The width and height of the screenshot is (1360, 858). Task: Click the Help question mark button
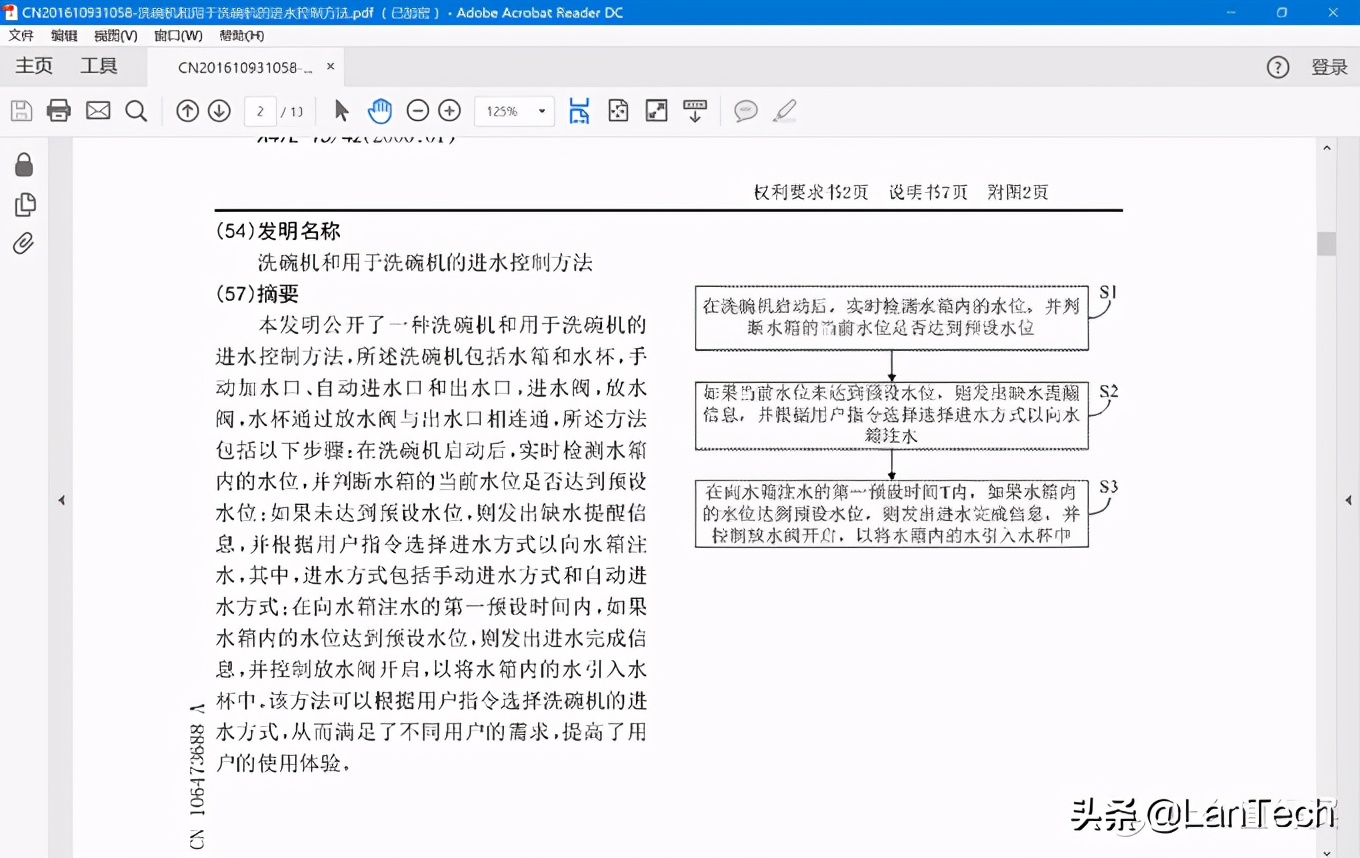pyautogui.click(x=1277, y=66)
